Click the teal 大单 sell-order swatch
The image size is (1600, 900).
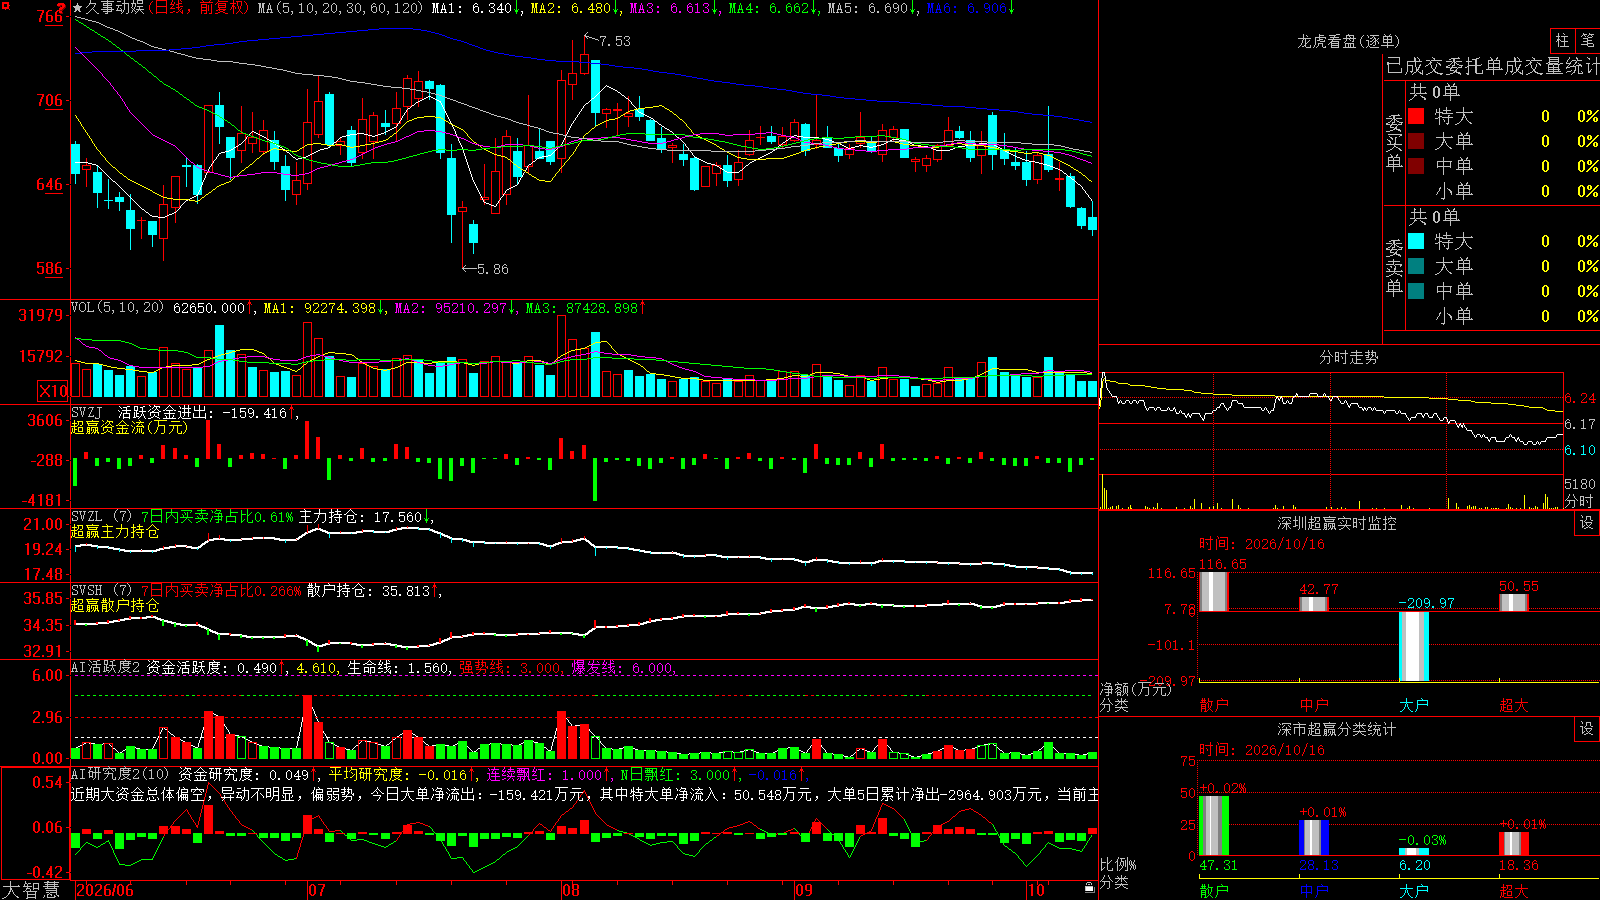click(x=1416, y=266)
